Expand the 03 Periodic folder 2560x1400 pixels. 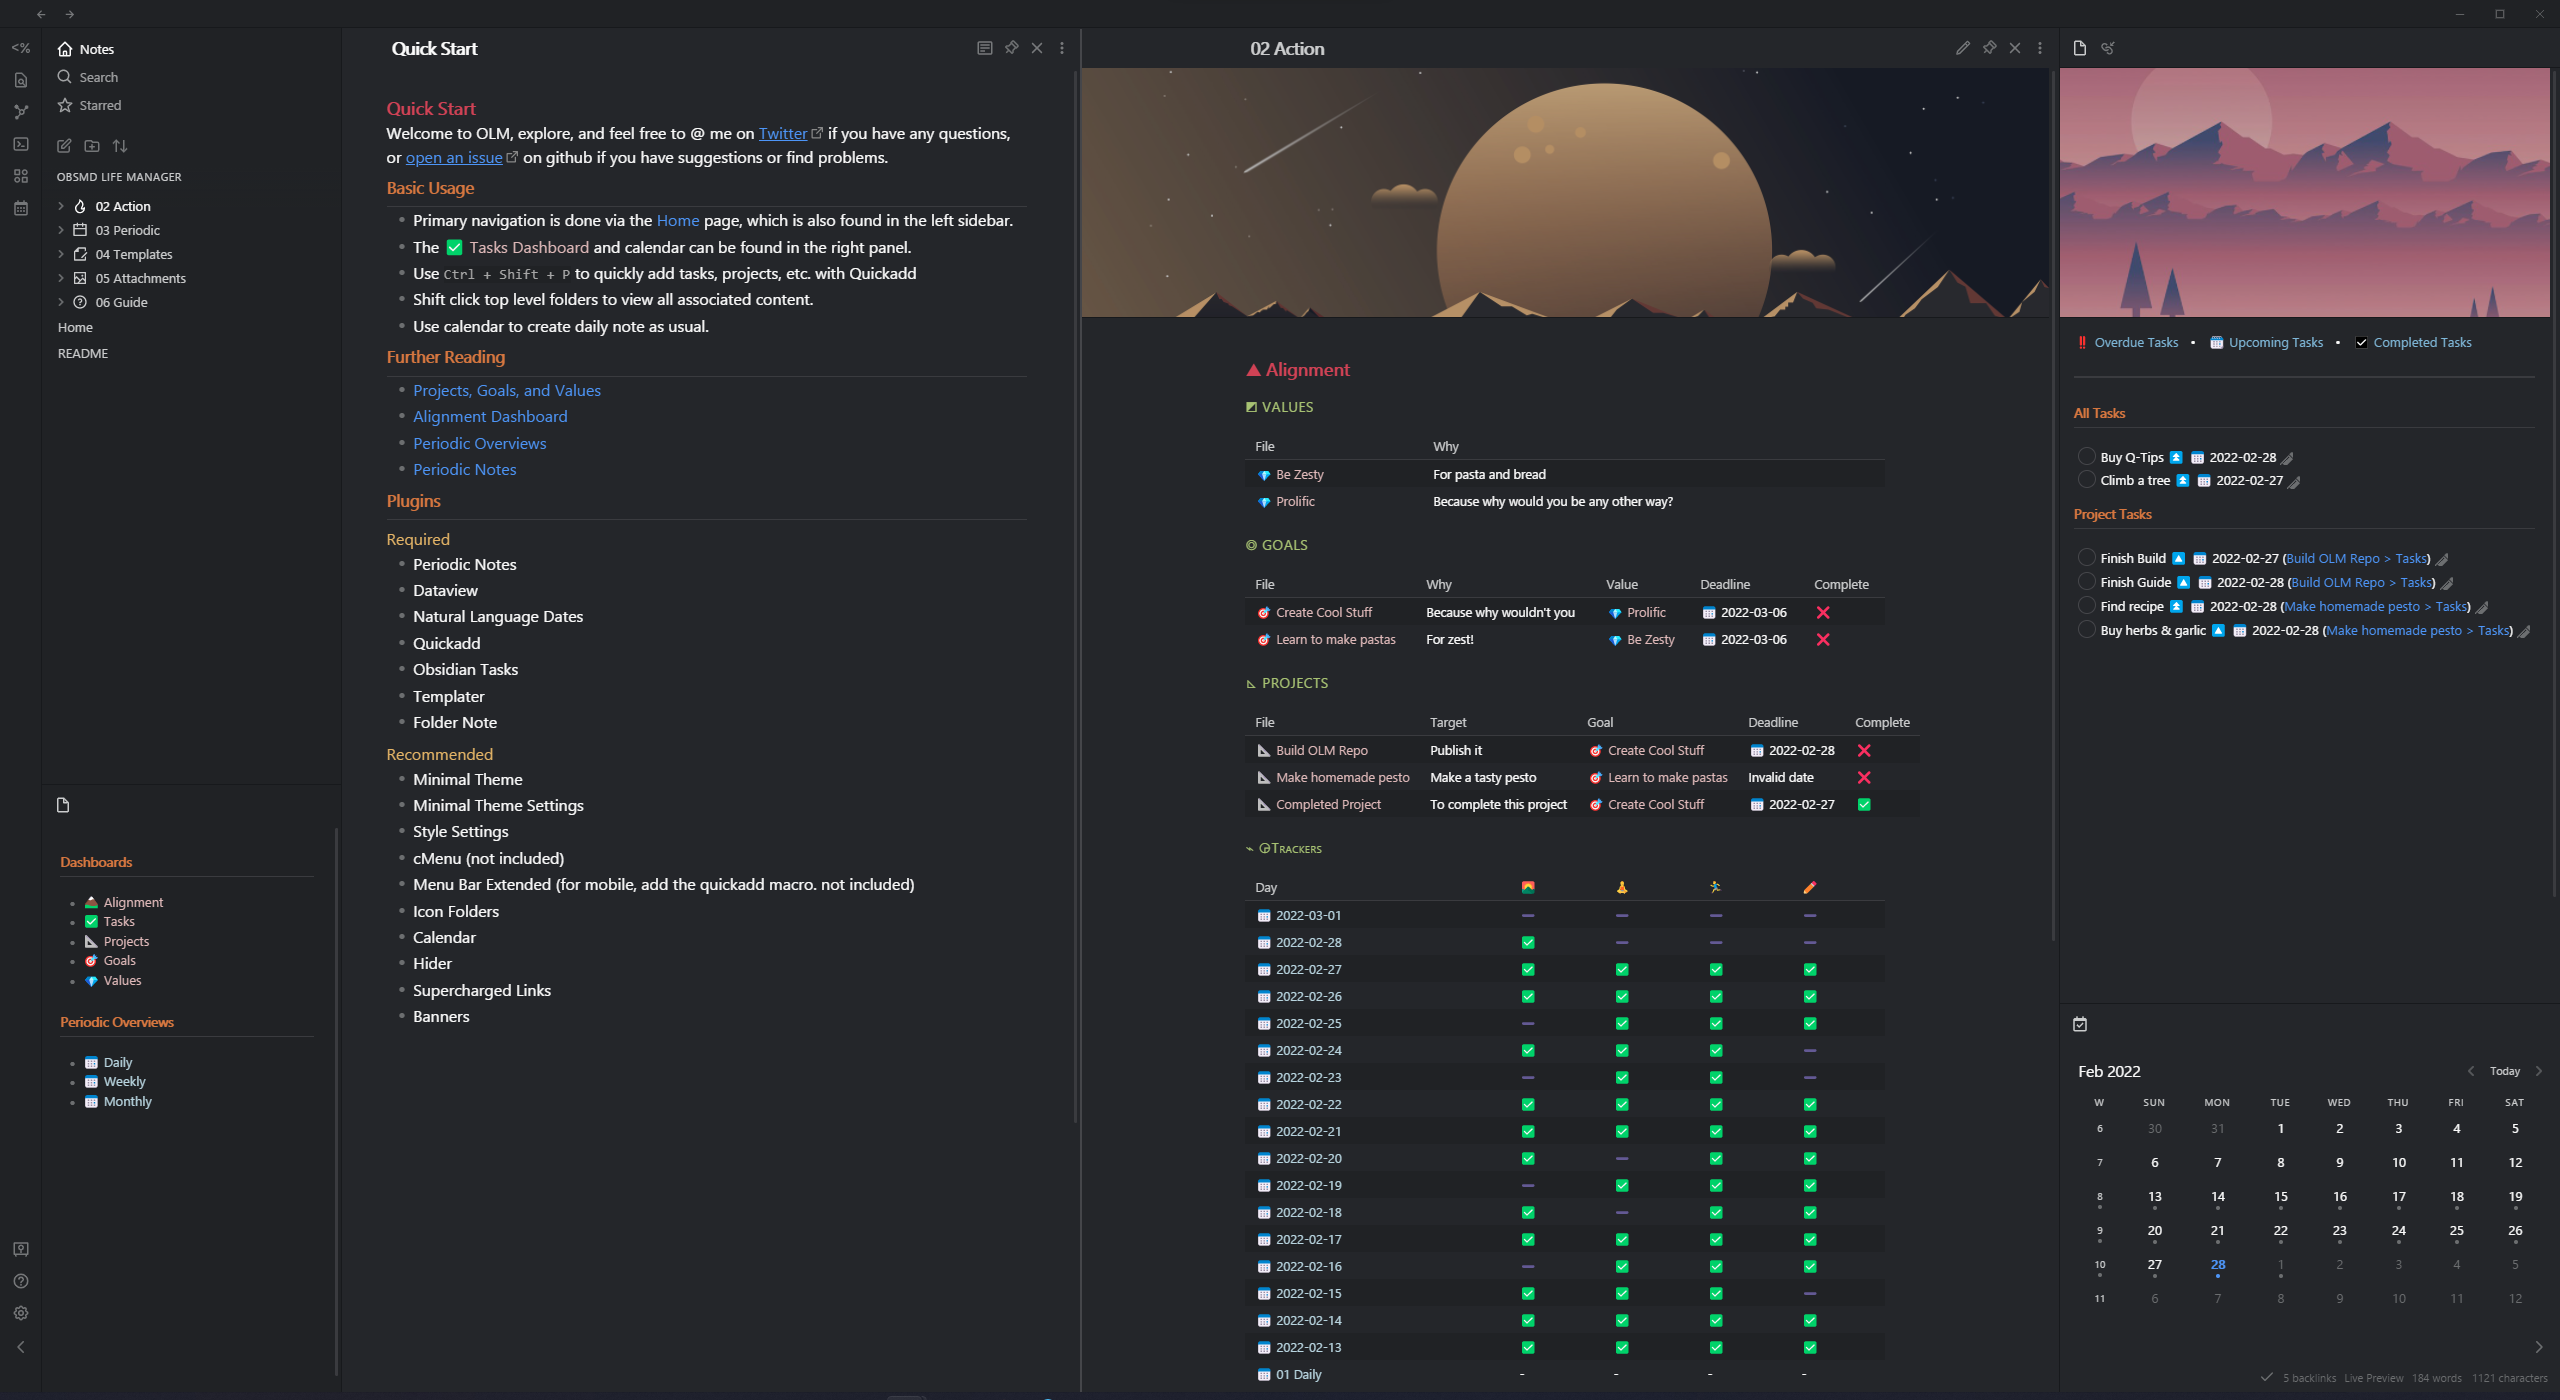coord(61,230)
